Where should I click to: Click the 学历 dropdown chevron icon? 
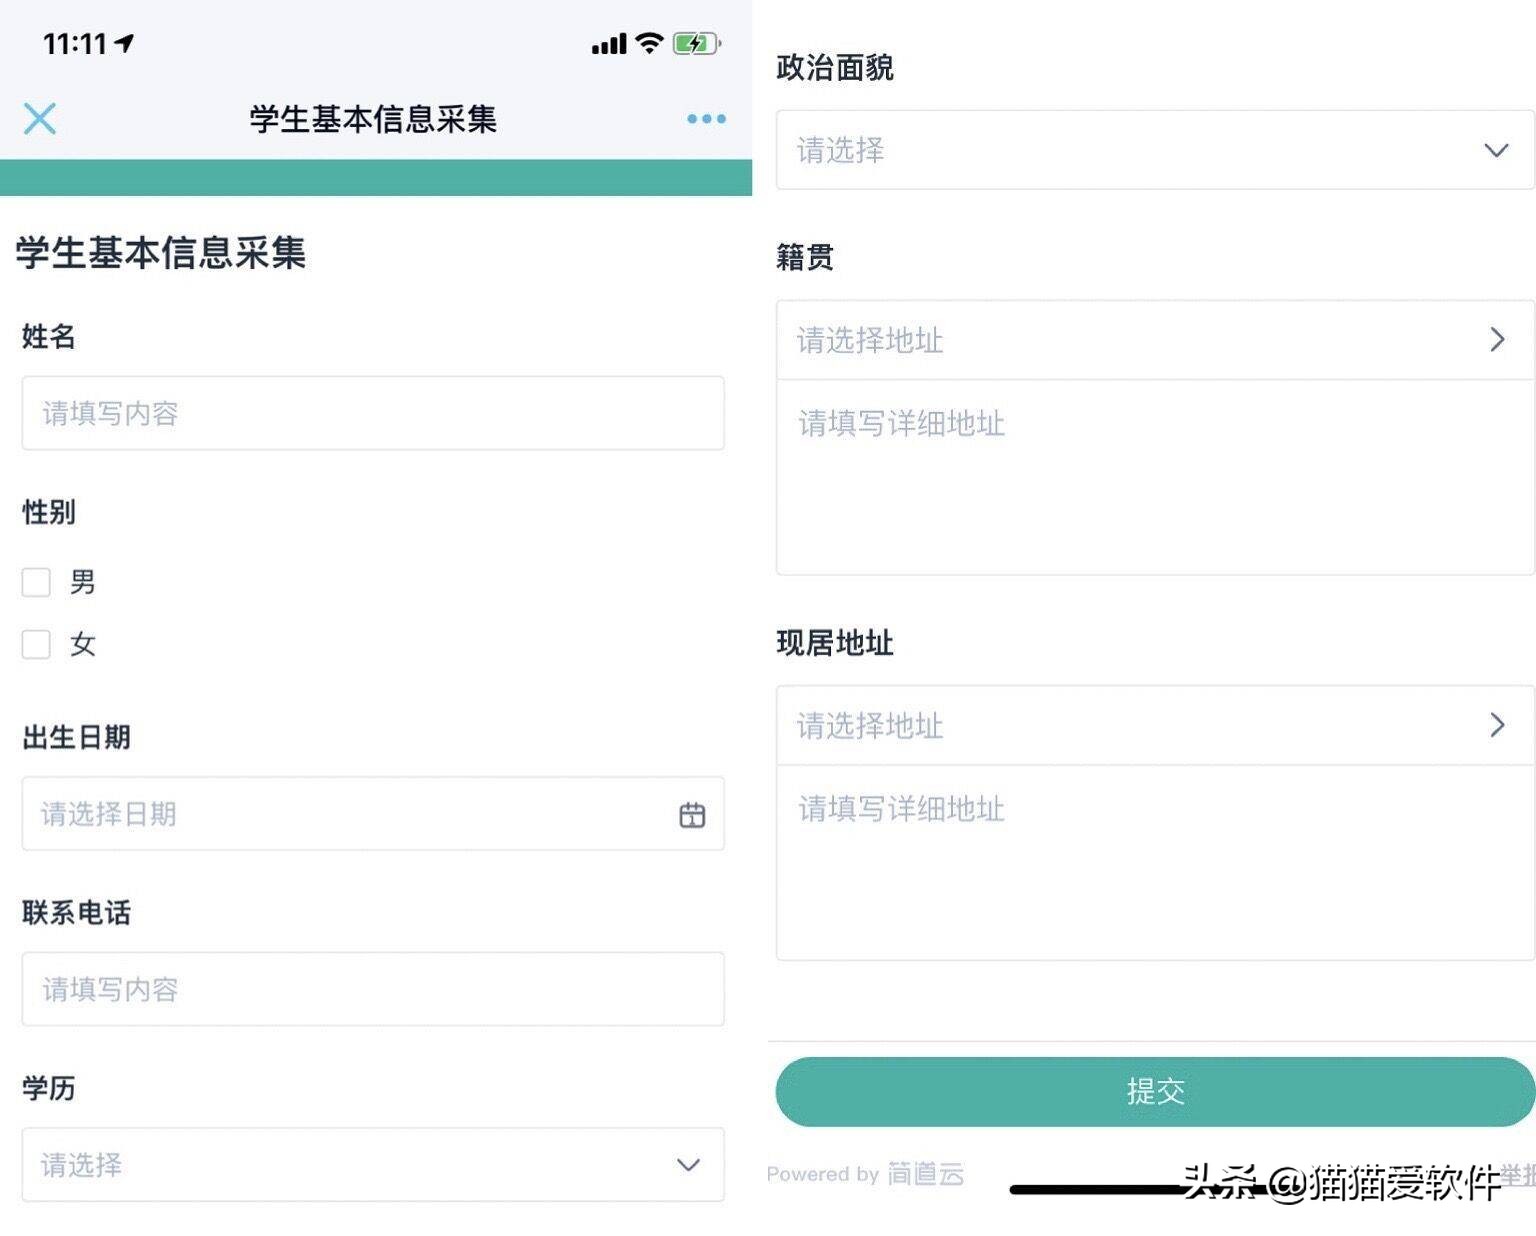pyautogui.click(x=687, y=1166)
